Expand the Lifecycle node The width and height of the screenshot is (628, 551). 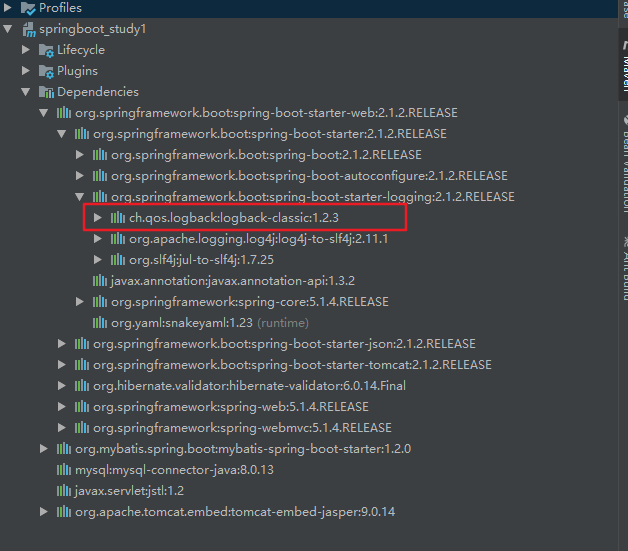point(26,50)
